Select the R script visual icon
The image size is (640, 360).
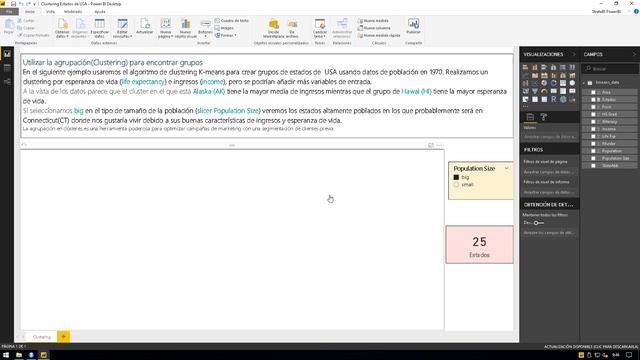[x=553, y=99]
